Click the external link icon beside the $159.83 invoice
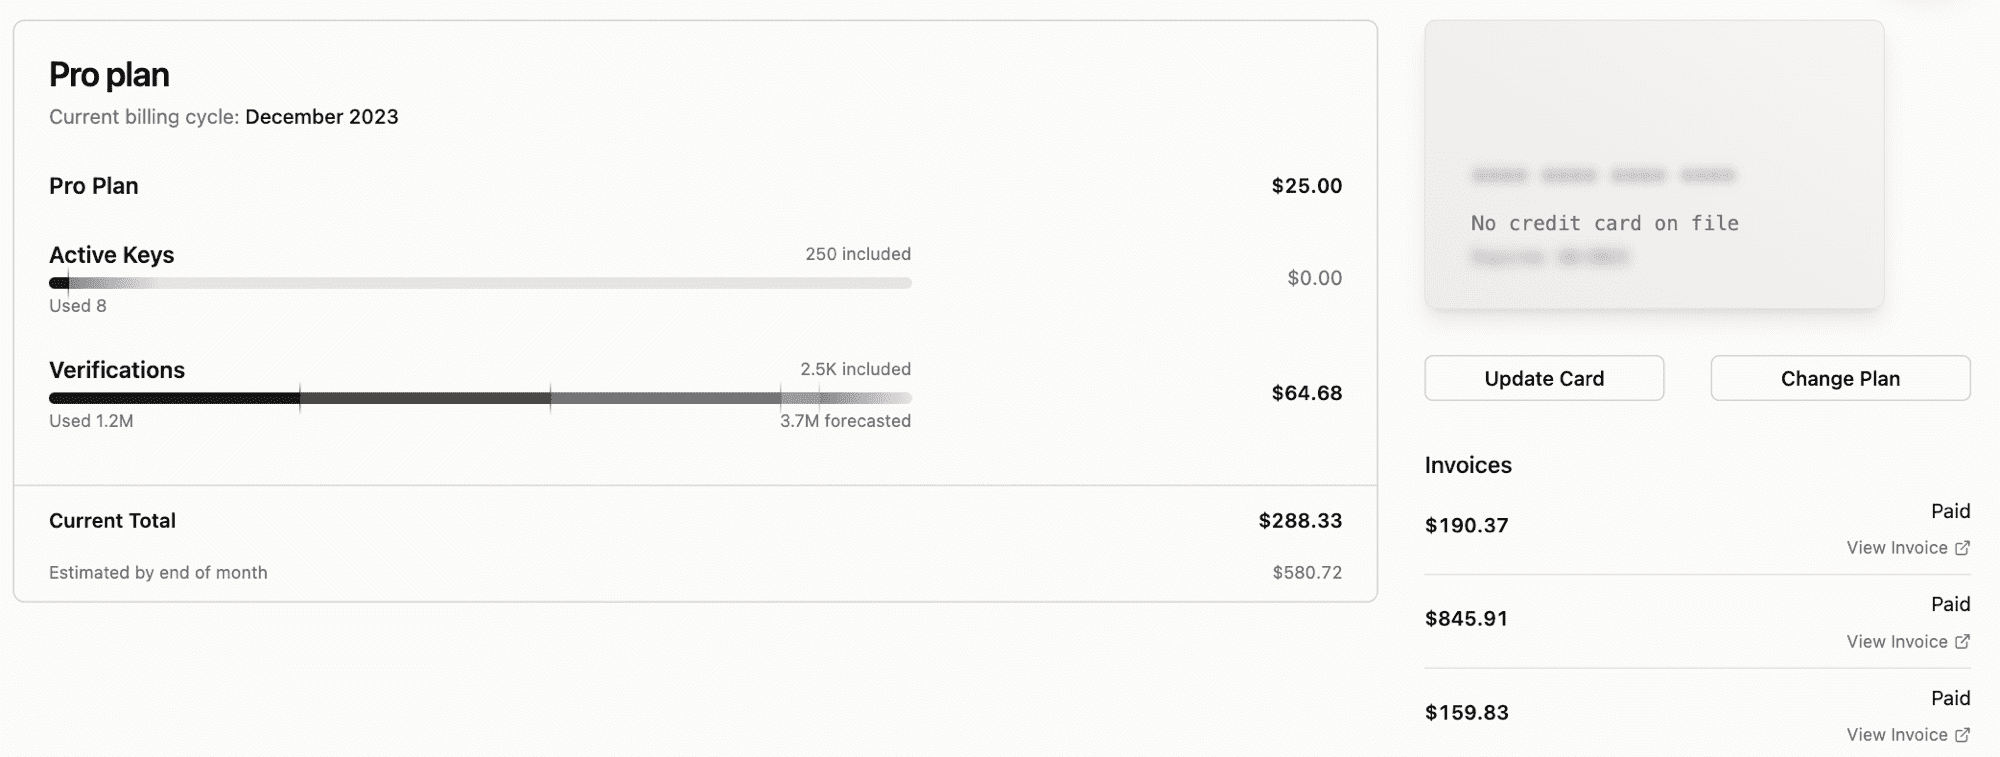 pos(1964,734)
